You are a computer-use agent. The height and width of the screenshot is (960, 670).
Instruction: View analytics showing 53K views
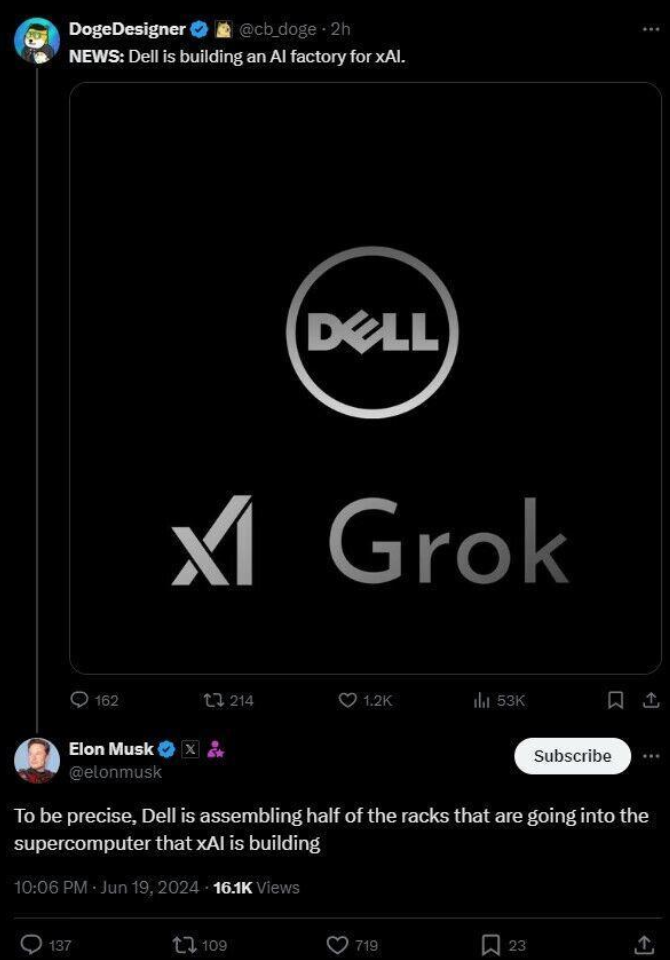click(x=480, y=700)
